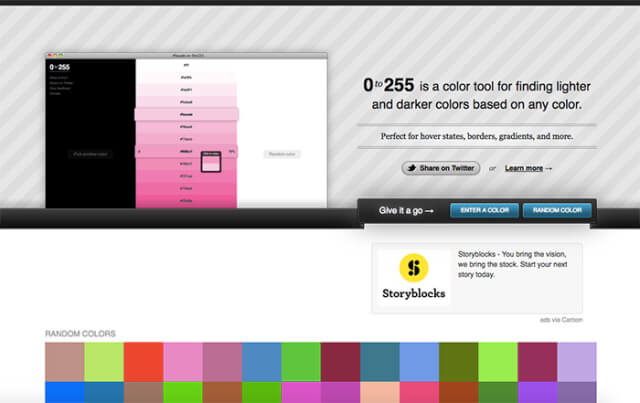The width and height of the screenshot is (640, 403).
Task: Select the pale lime-yellow green swatch
Action: [x=104, y=362]
